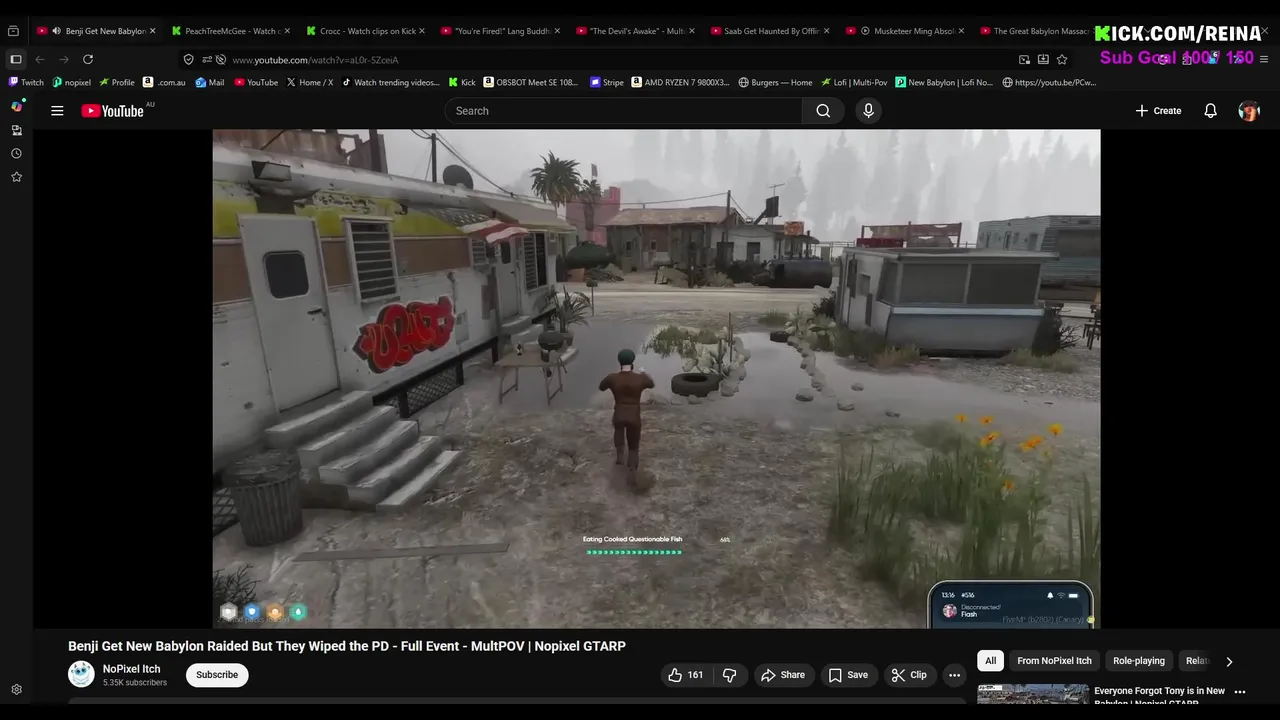This screenshot has height=720, width=1280.
Task: Open the Lofi | Multi-Pov bookmark
Action: pyautogui.click(x=854, y=82)
